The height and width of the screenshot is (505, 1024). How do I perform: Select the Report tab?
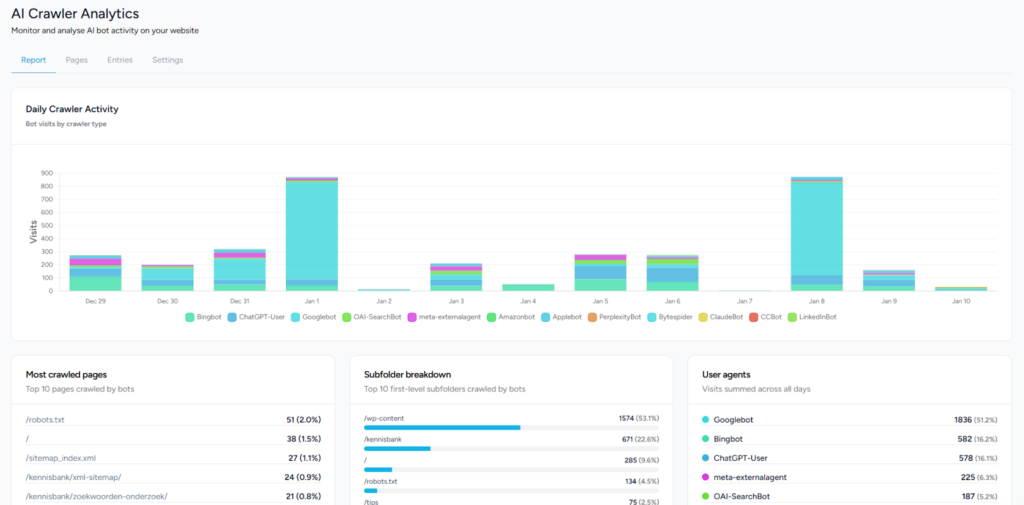coord(33,60)
